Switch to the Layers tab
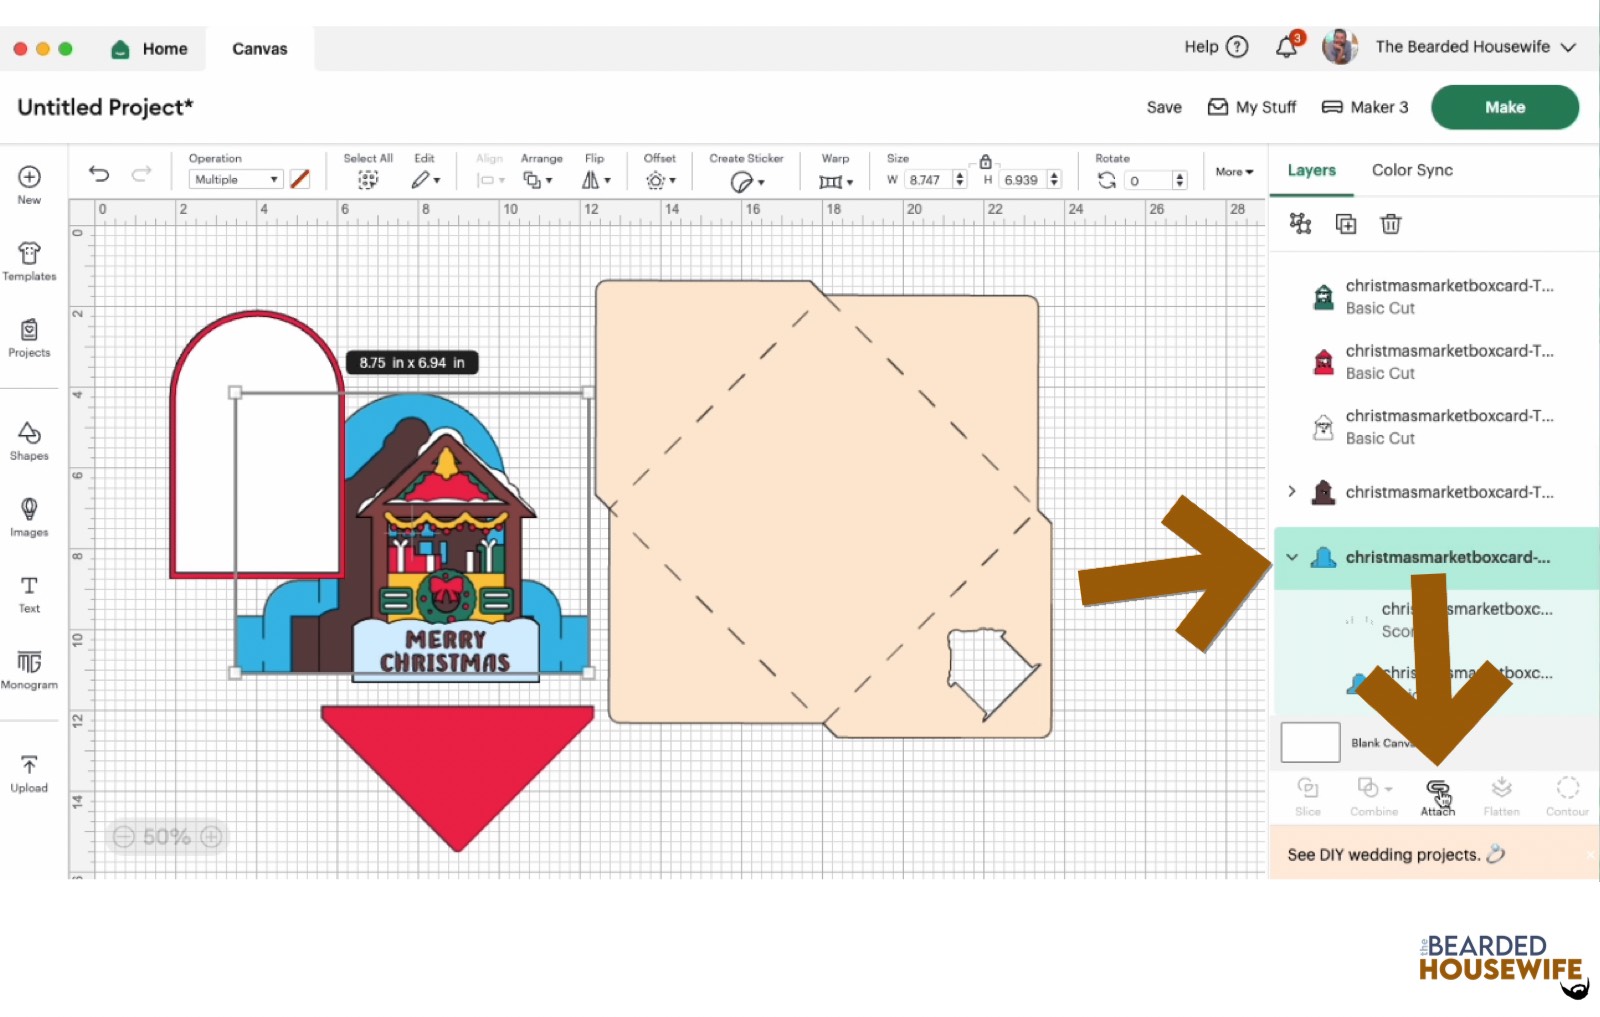The height and width of the screenshot is (1017, 1600). 1311,170
